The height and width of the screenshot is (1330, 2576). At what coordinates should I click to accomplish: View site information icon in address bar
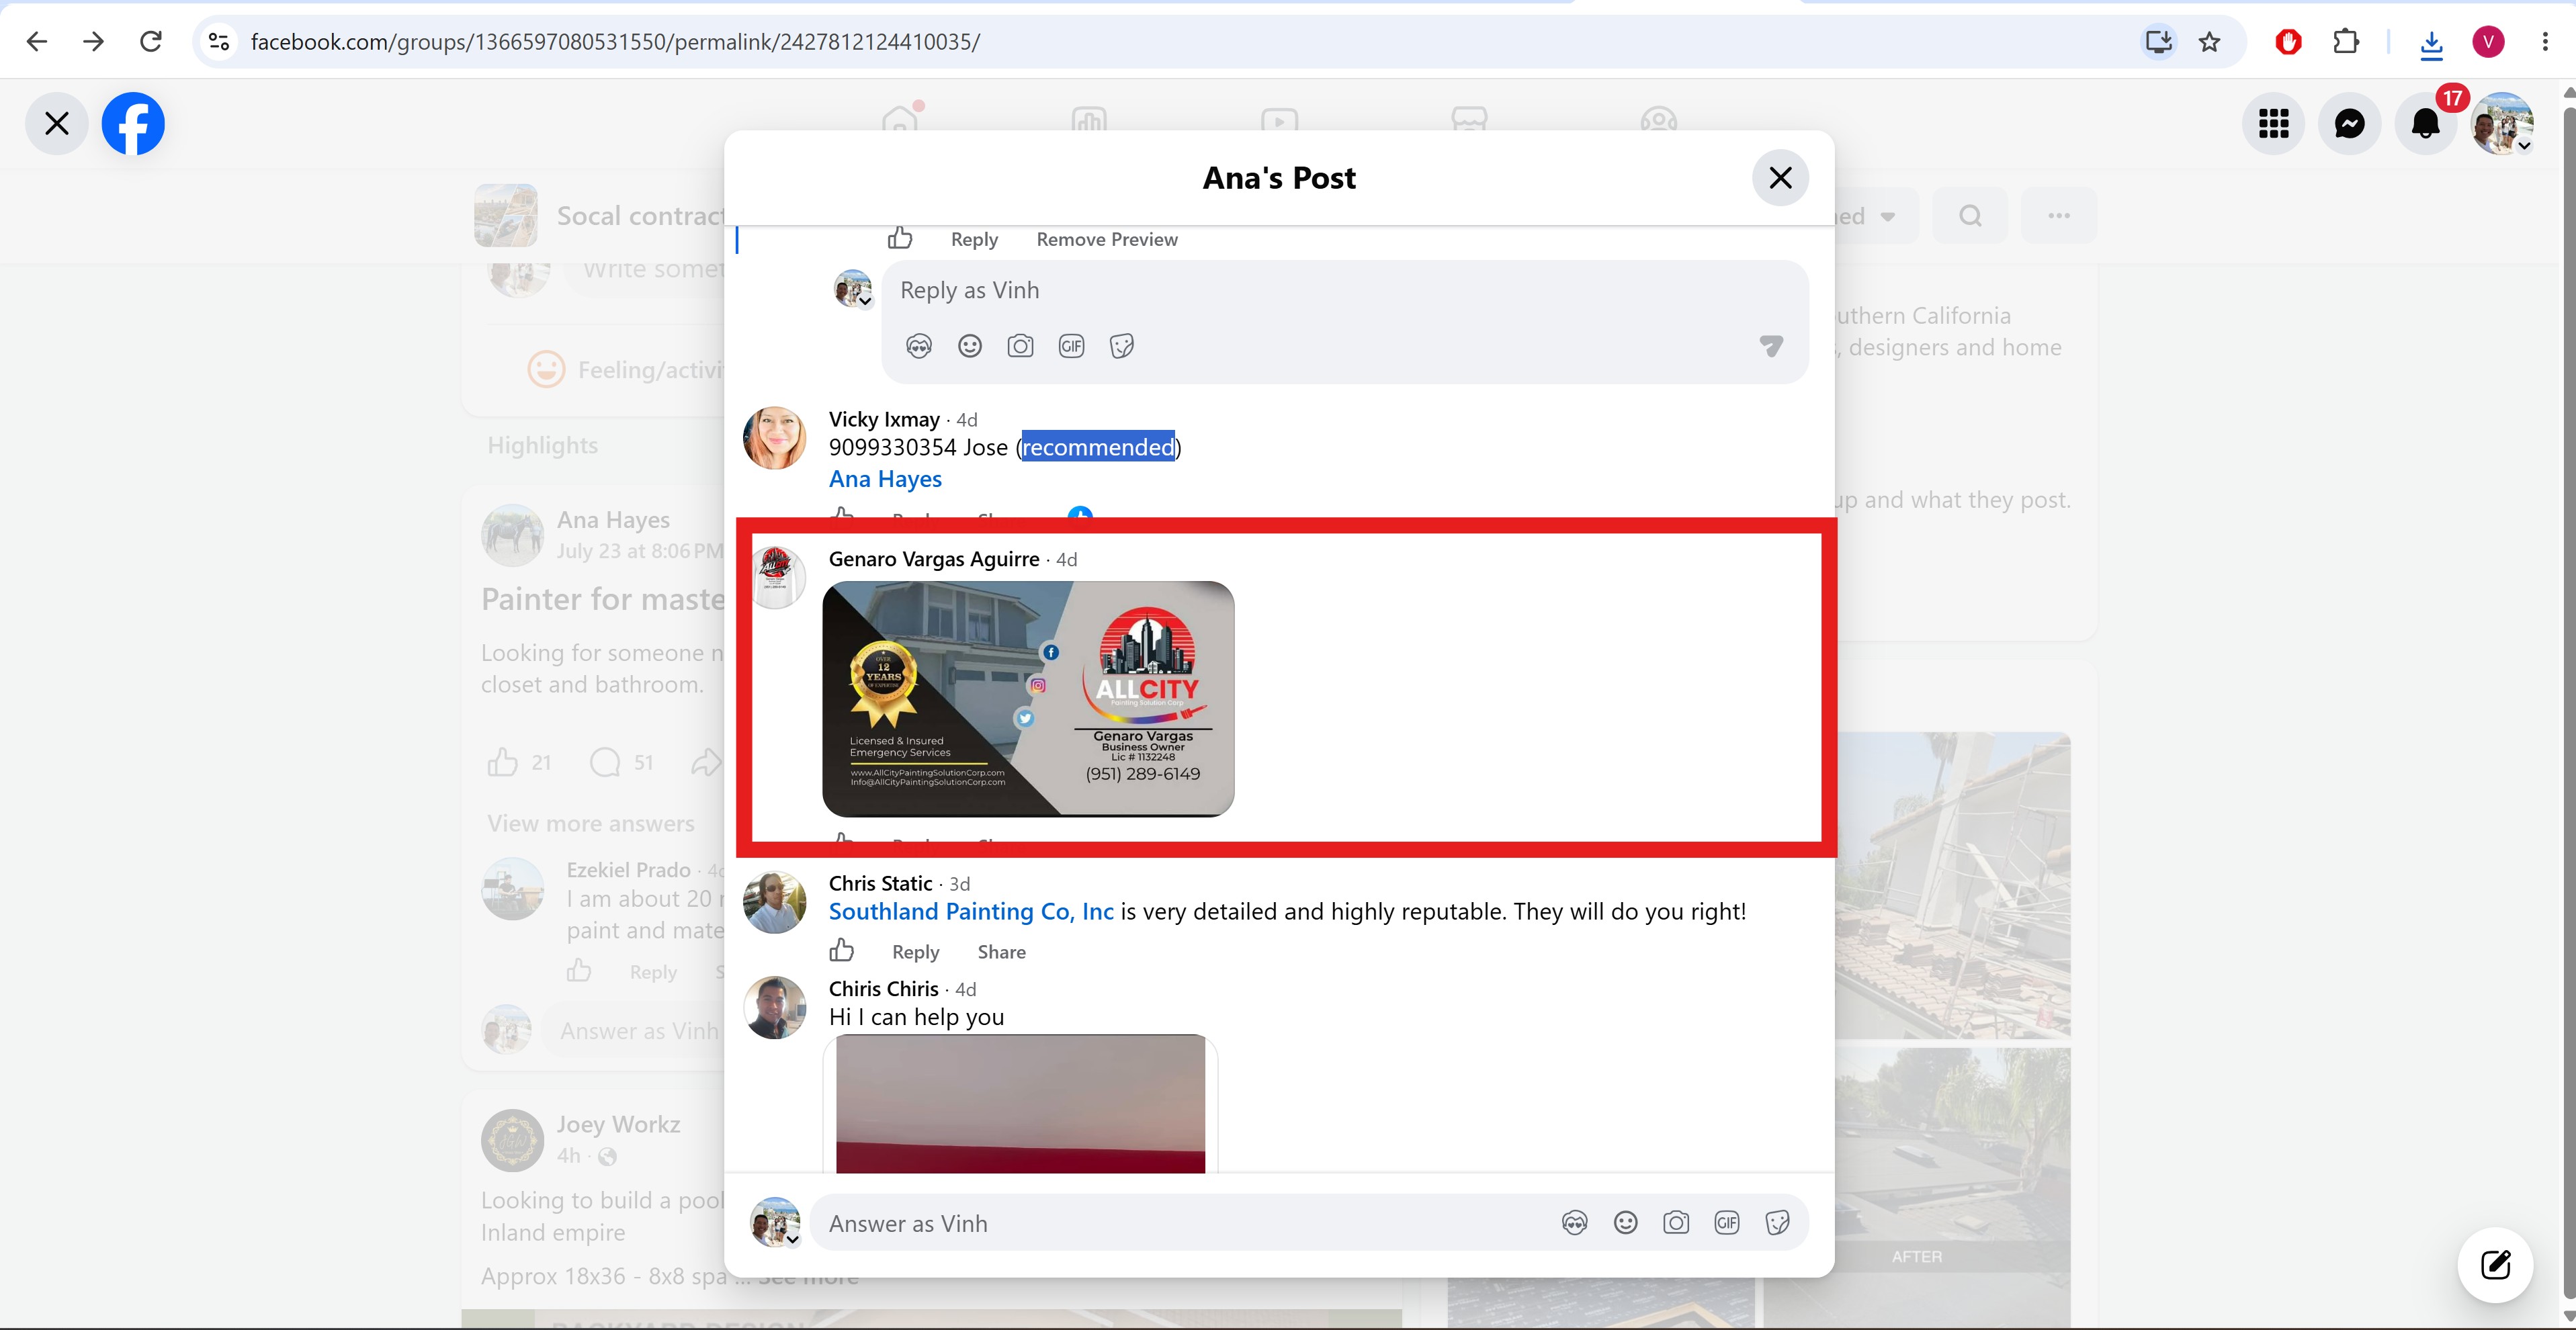point(219,41)
